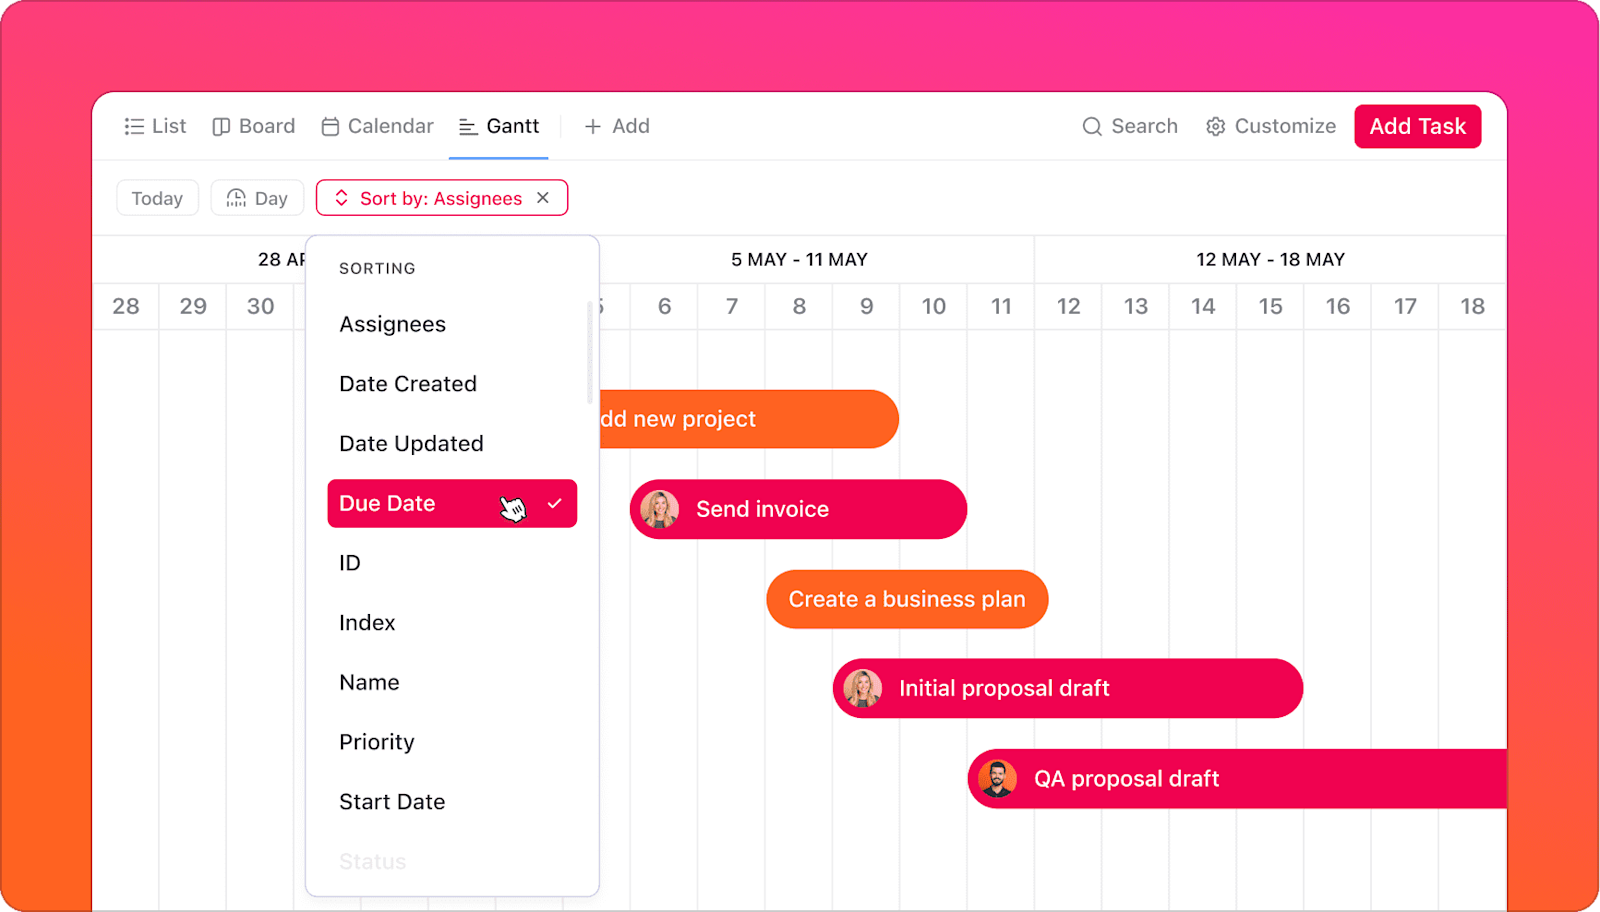Click the avatar on Initial proposal draft
Screen dimensions: 1600x912
pos(863,688)
